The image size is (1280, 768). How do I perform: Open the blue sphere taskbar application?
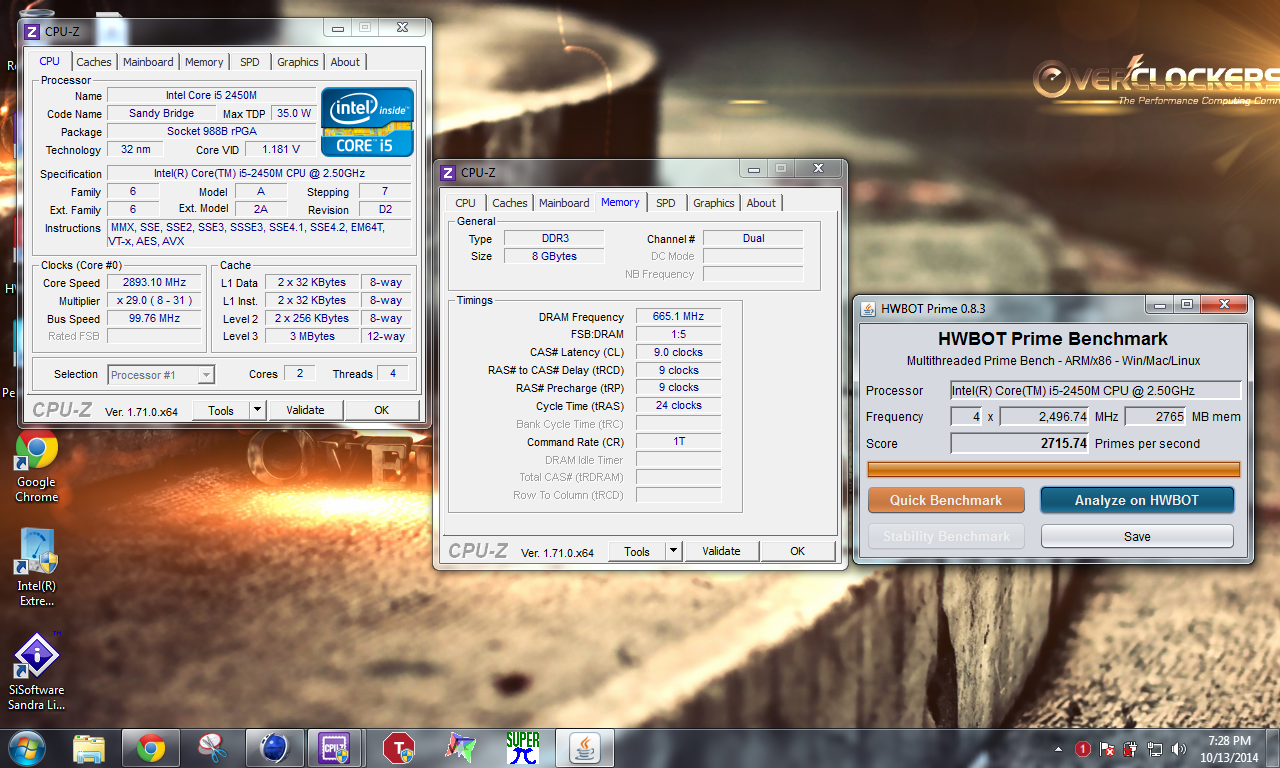pos(273,748)
